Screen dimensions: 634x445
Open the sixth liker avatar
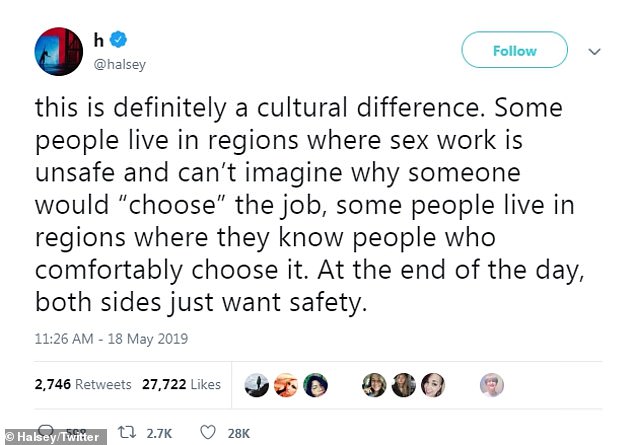point(433,385)
